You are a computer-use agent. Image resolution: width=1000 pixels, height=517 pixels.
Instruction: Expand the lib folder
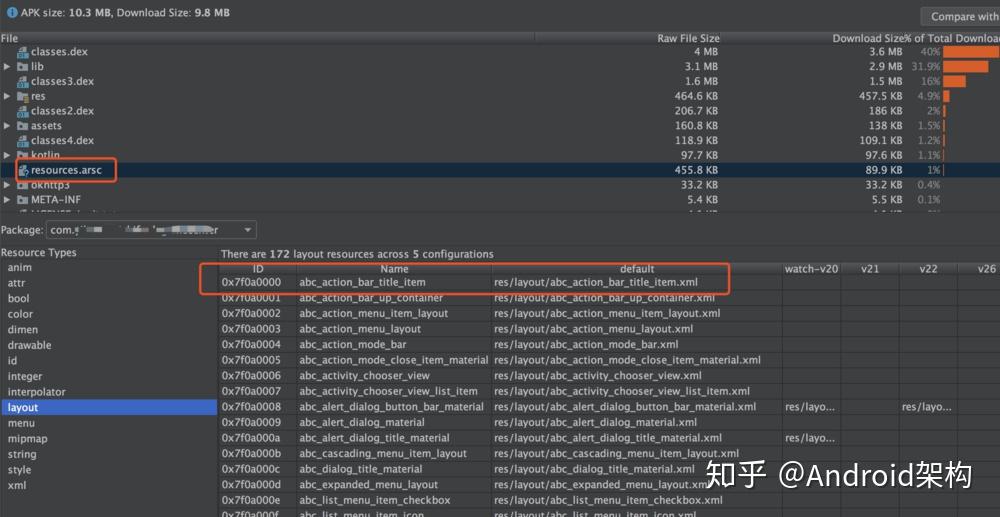(7, 67)
